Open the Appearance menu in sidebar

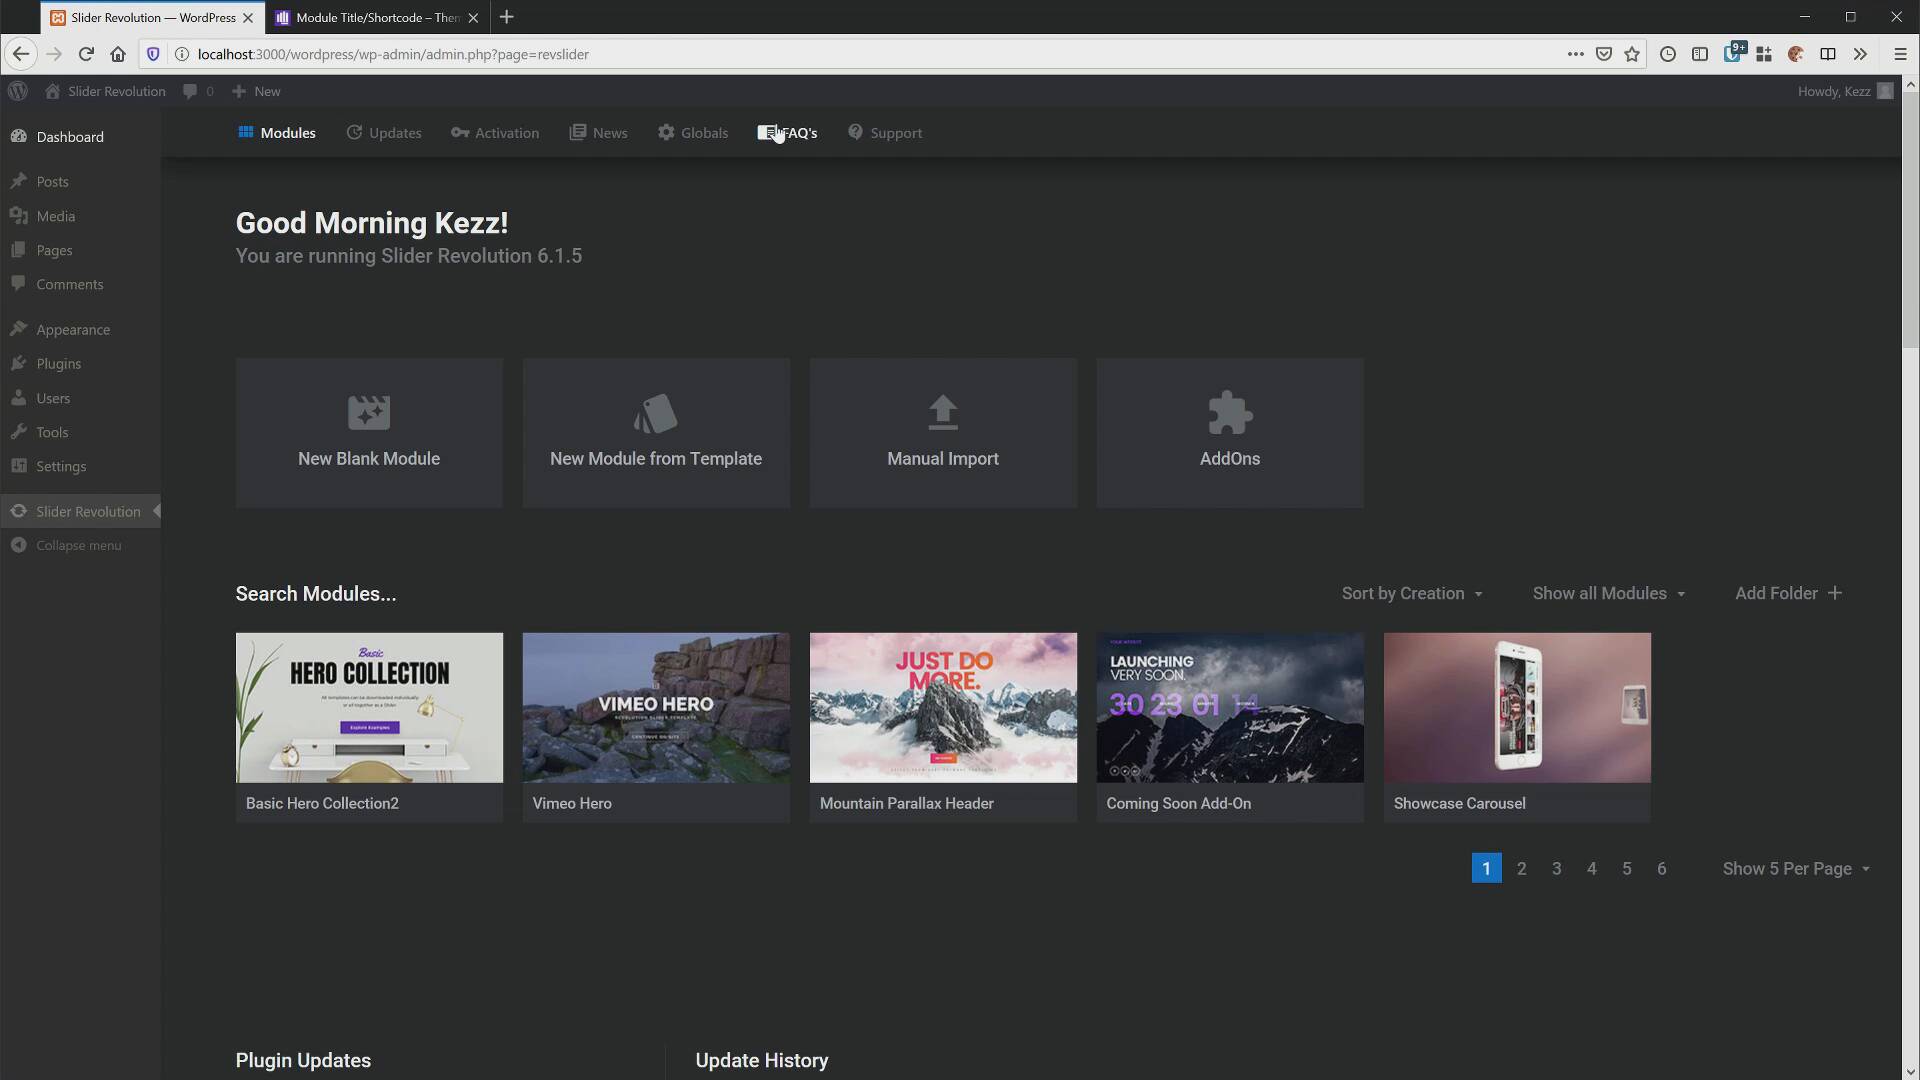point(72,329)
